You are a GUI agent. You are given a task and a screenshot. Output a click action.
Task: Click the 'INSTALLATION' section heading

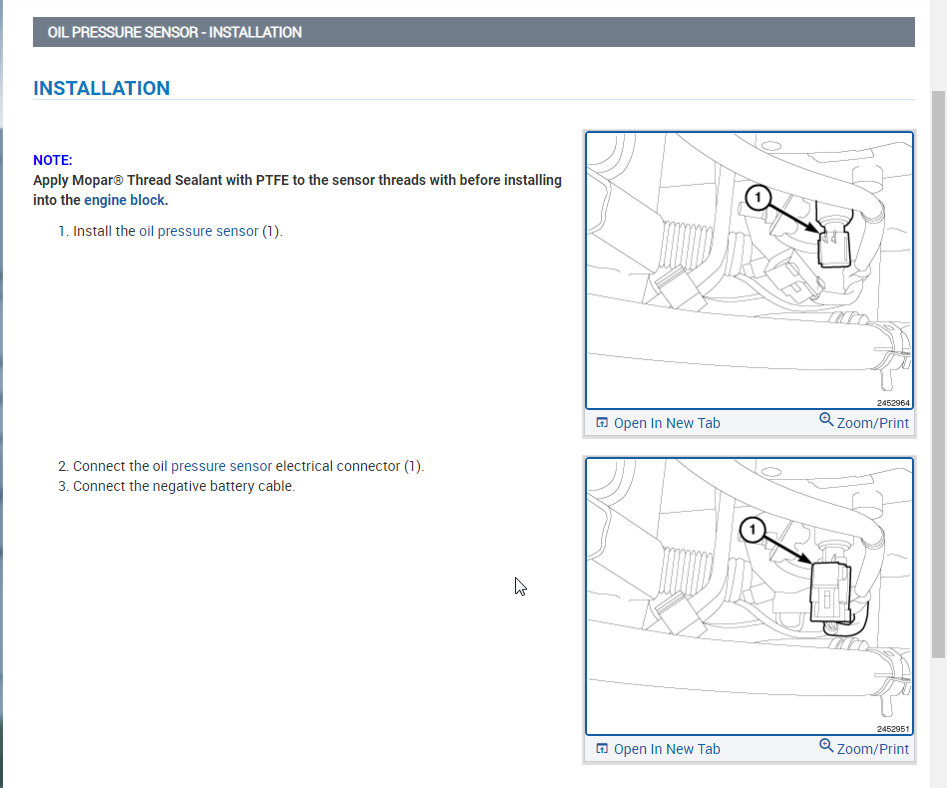[x=101, y=88]
